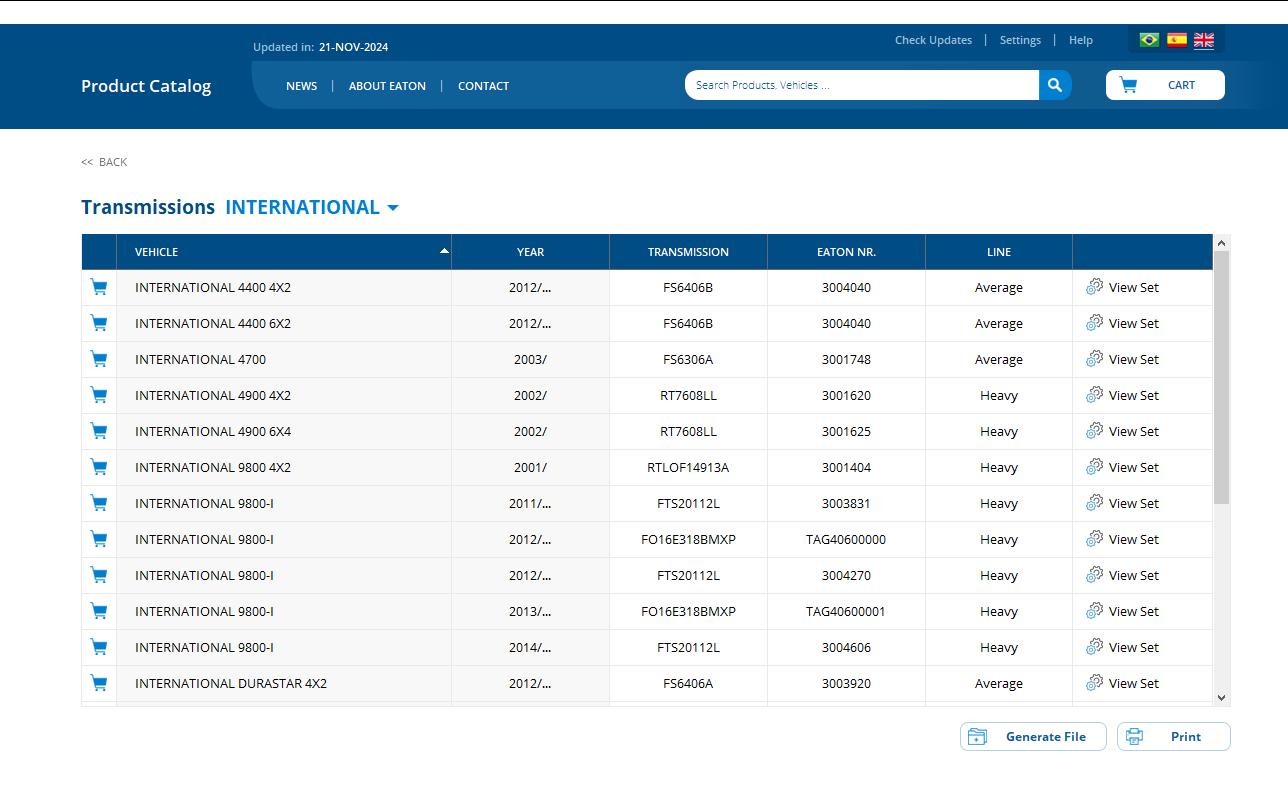Open View Set in the 3003831 row
1288x805 pixels.
pos(1123,503)
